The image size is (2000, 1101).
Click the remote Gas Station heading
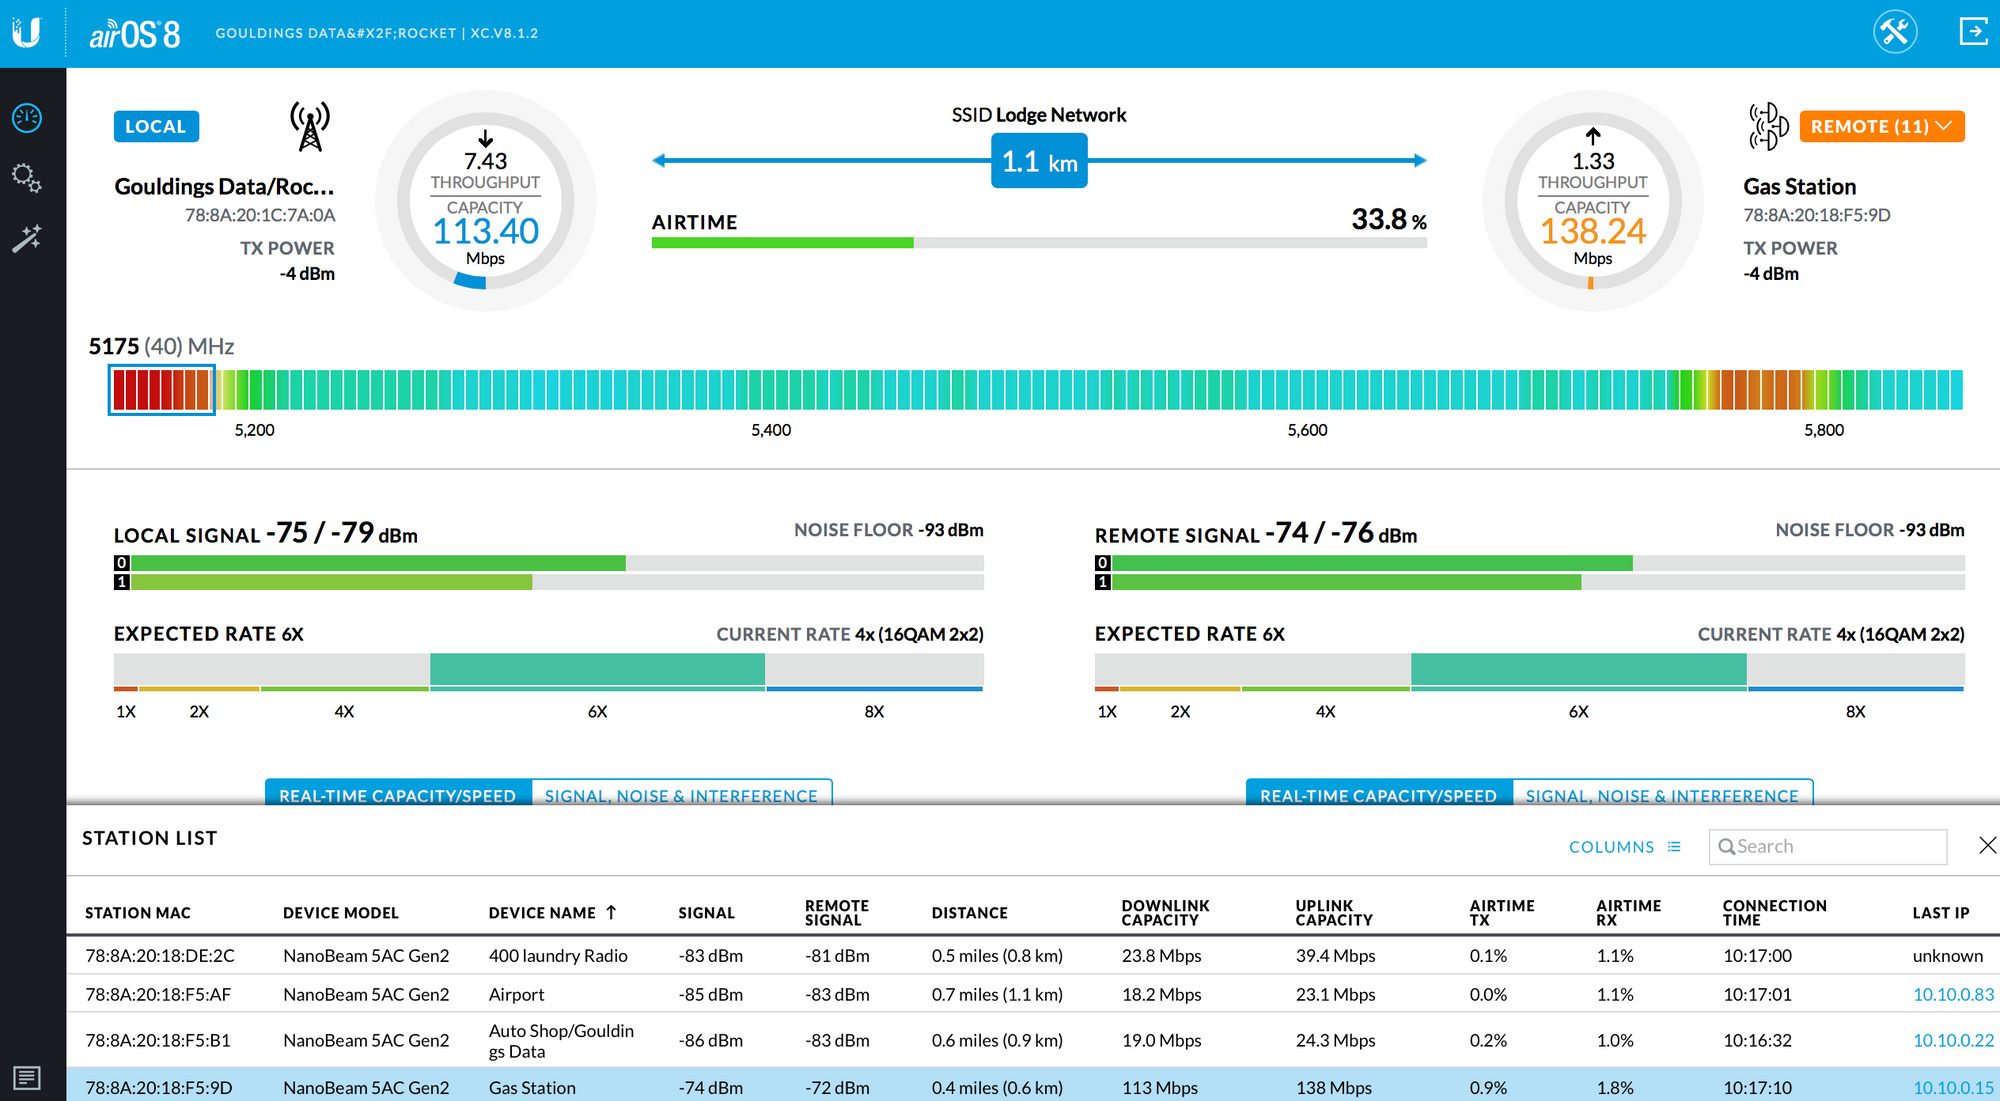tap(1799, 187)
